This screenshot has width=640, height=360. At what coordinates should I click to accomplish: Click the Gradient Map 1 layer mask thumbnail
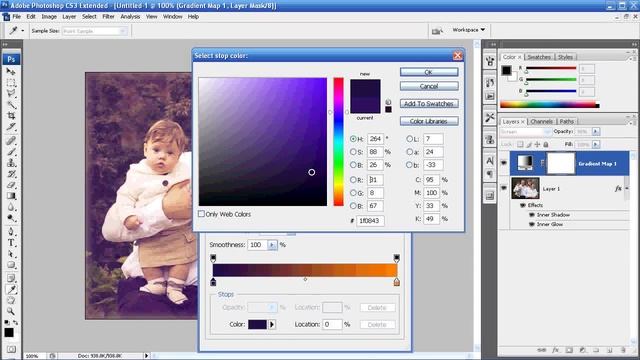point(560,163)
